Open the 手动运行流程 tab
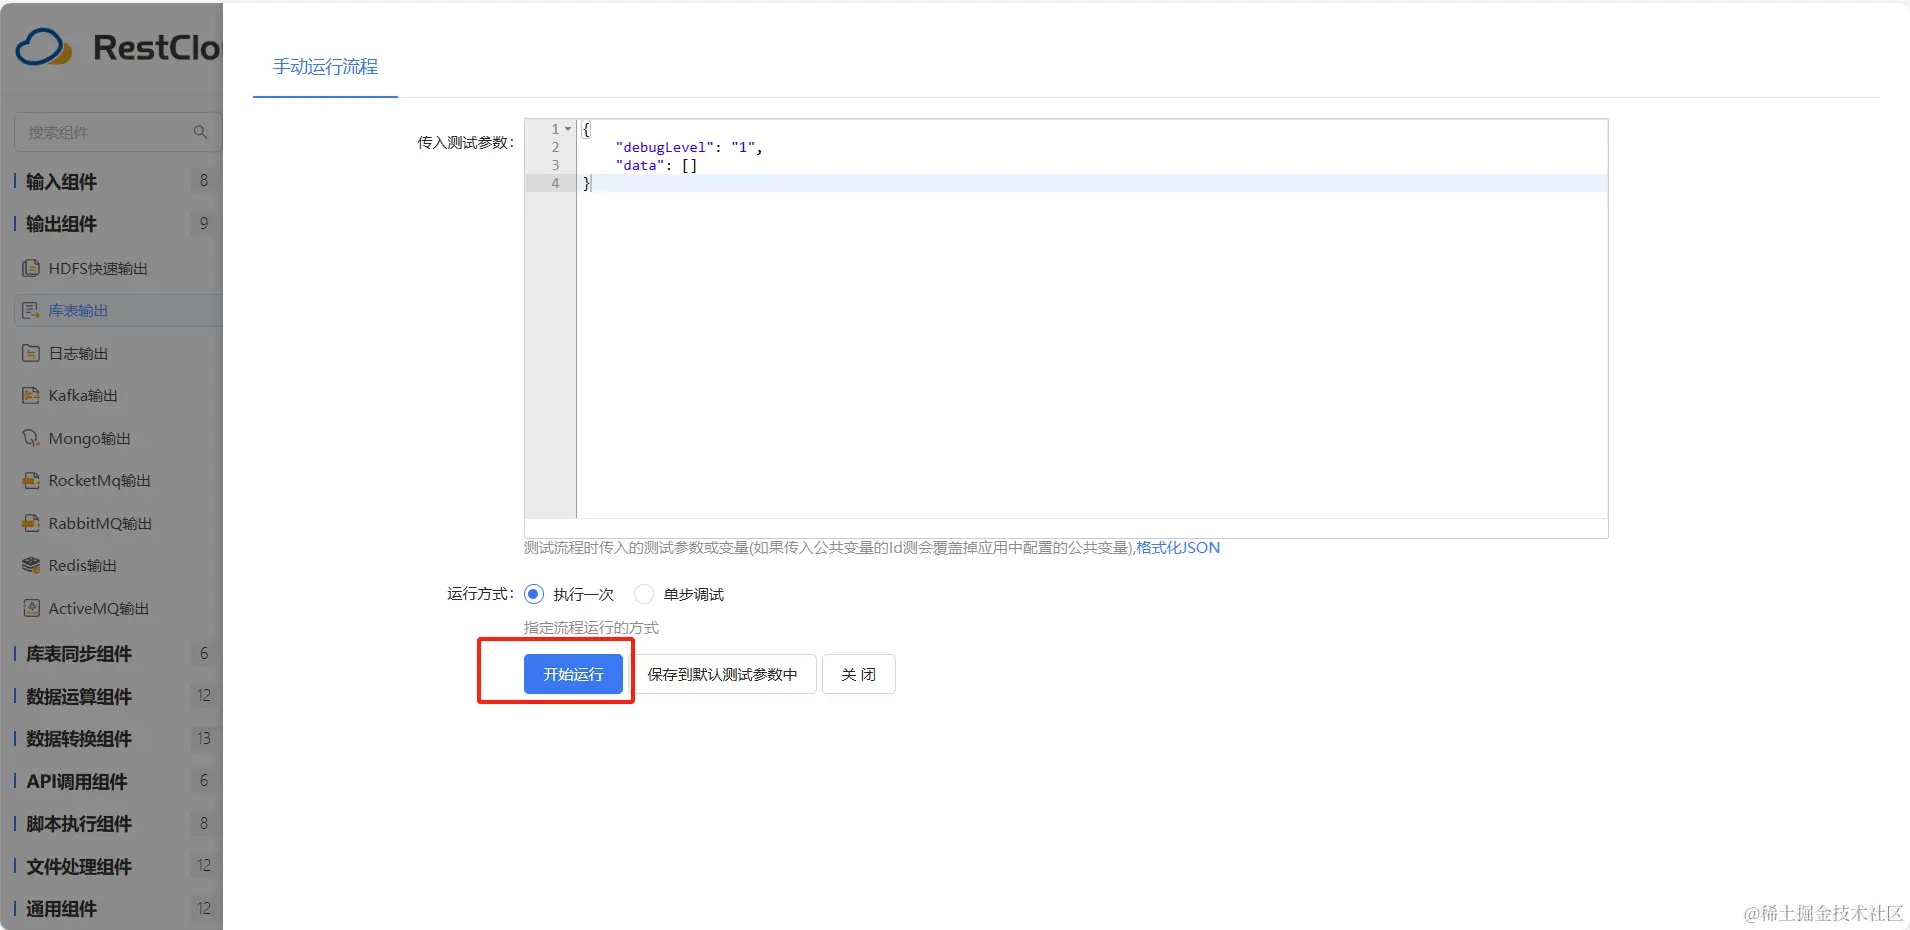1910x930 pixels. [x=325, y=67]
